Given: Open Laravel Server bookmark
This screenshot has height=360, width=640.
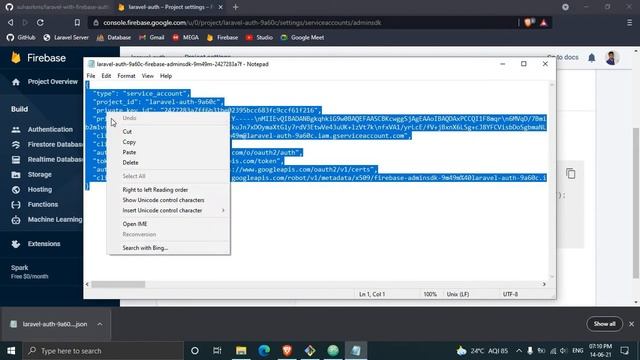Looking at the screenshot, I should point(66,38).
